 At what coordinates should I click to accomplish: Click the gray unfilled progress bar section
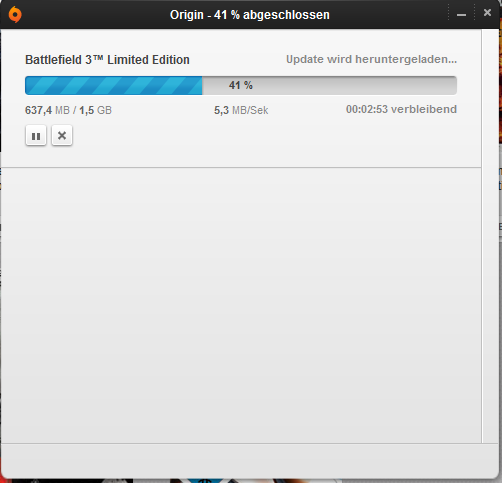point(329,85)
